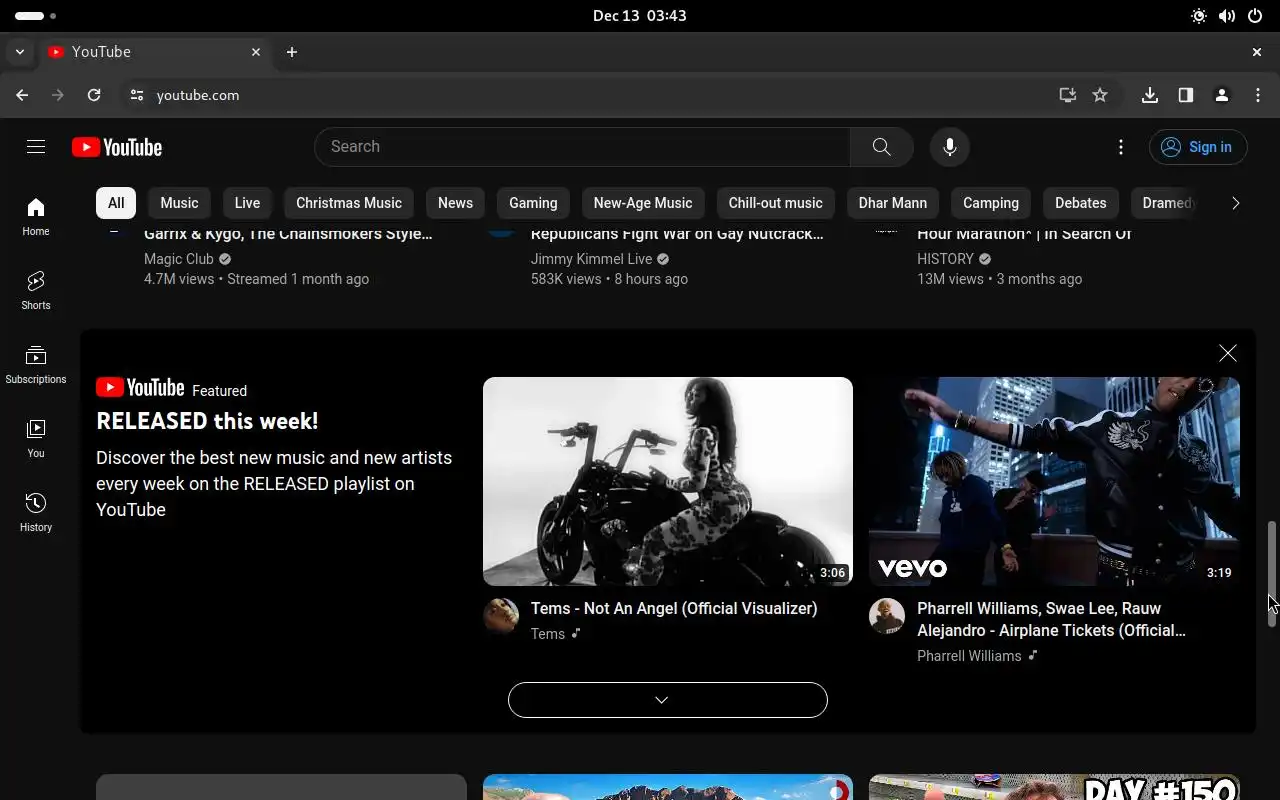Show more category chips with right arrow
This screenshot has height=800, width=1280.
click(1236, 203)
